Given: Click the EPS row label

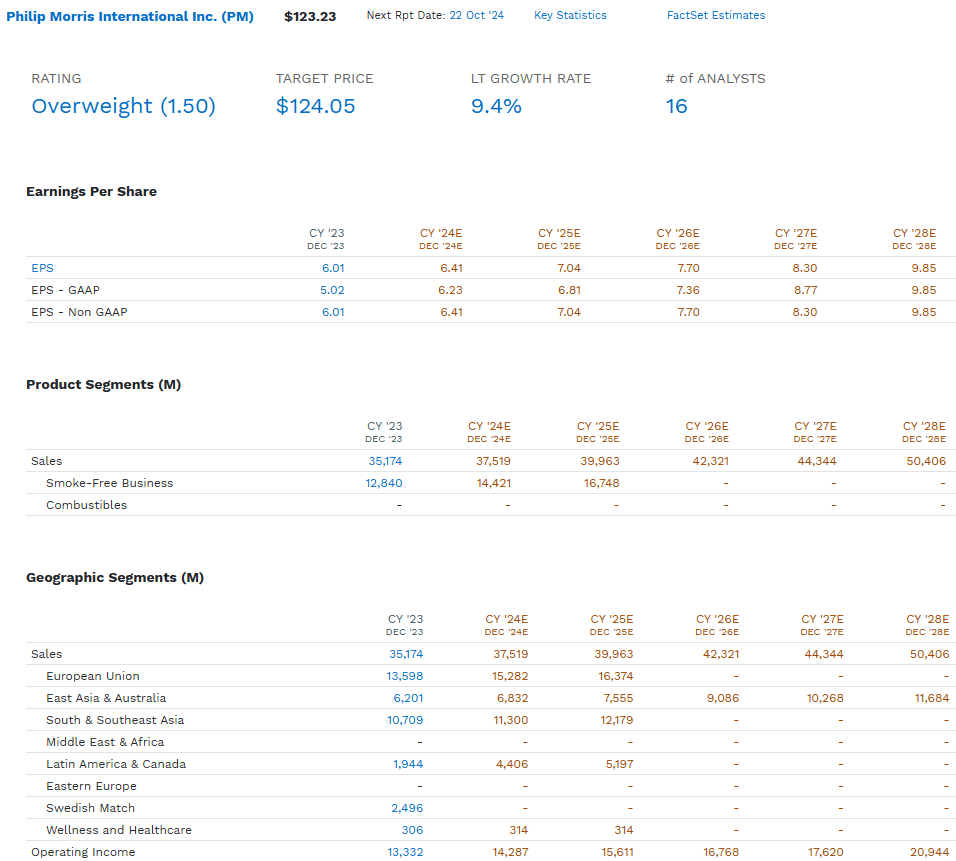Looking at the screenshot, I should [42, 268].
